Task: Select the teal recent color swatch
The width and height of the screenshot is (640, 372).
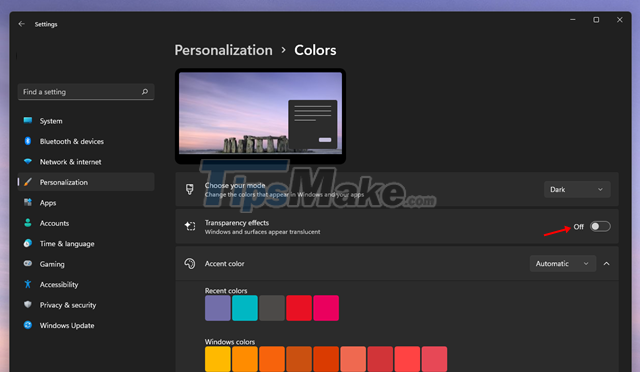Action: coord(245,308)
